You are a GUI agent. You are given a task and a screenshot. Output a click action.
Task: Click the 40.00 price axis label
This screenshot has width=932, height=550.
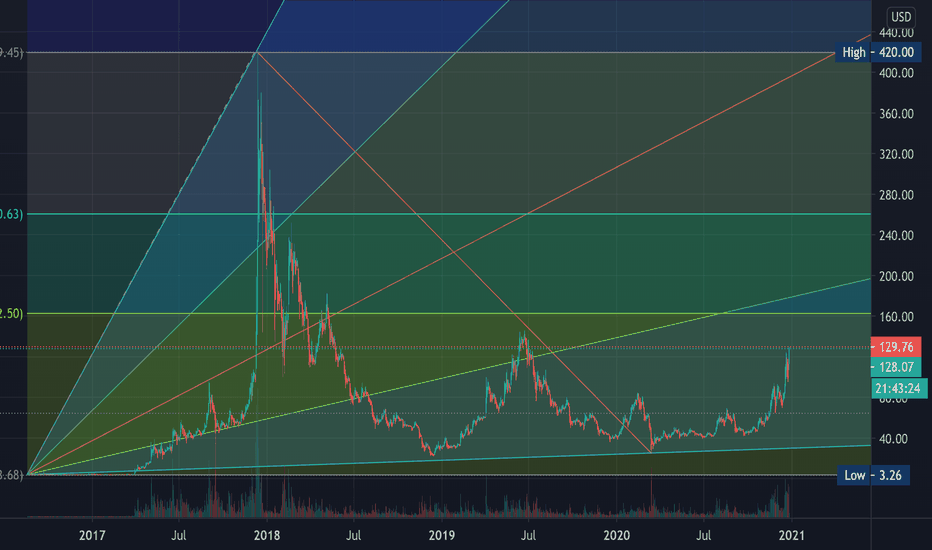[x=893, y=439]
